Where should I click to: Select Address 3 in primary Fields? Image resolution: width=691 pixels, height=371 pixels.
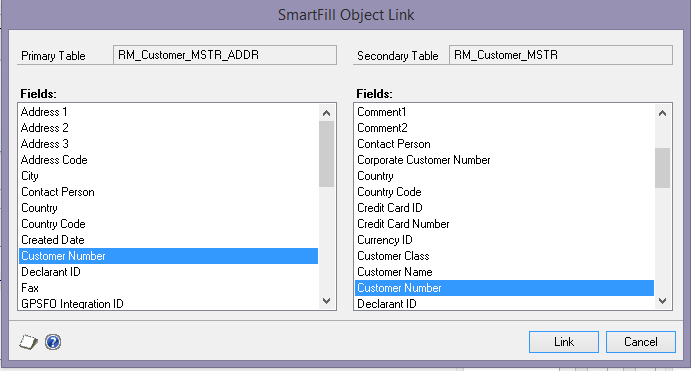(168, 144)
